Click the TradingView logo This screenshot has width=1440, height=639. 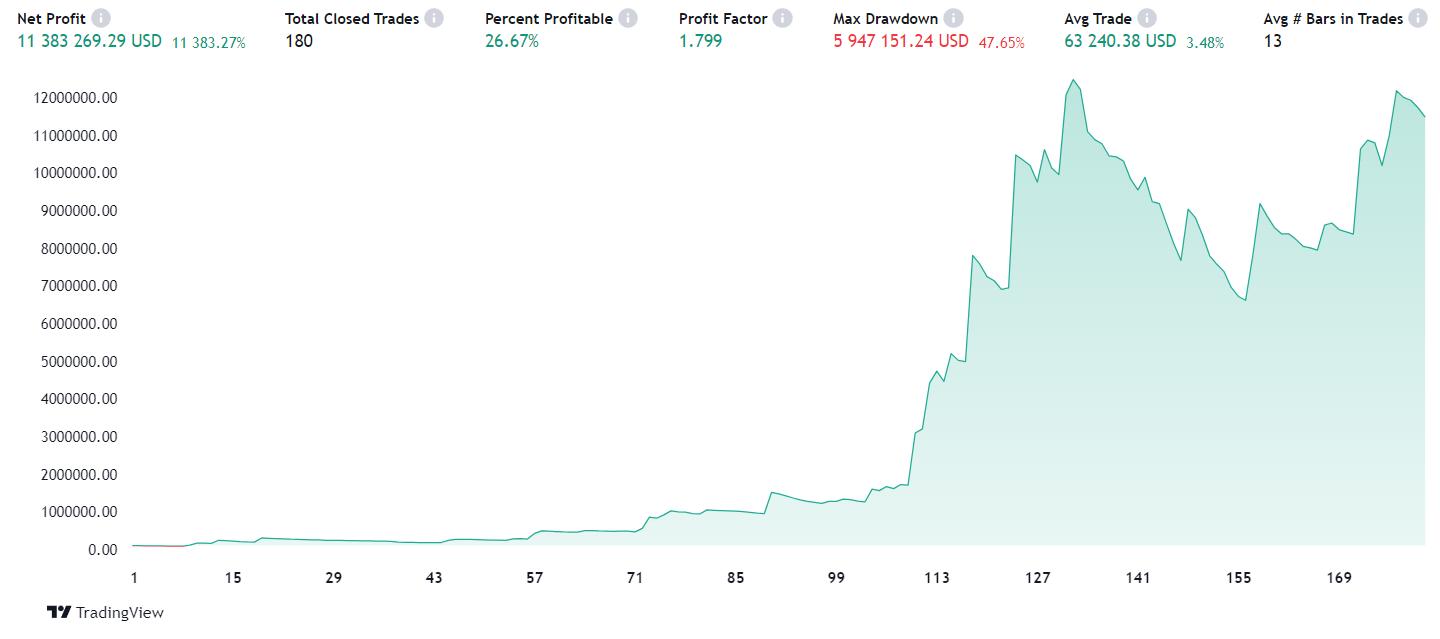coord(105,612)
